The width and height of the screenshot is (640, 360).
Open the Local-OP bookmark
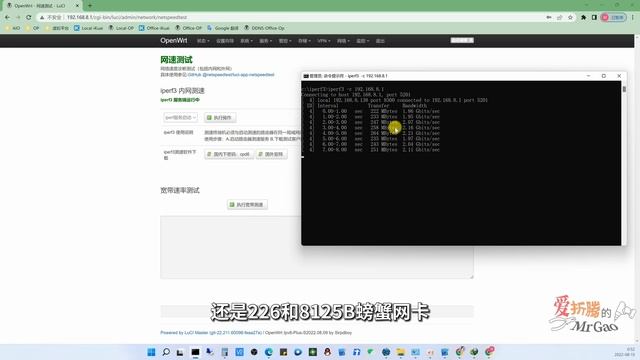click(121, 28)
